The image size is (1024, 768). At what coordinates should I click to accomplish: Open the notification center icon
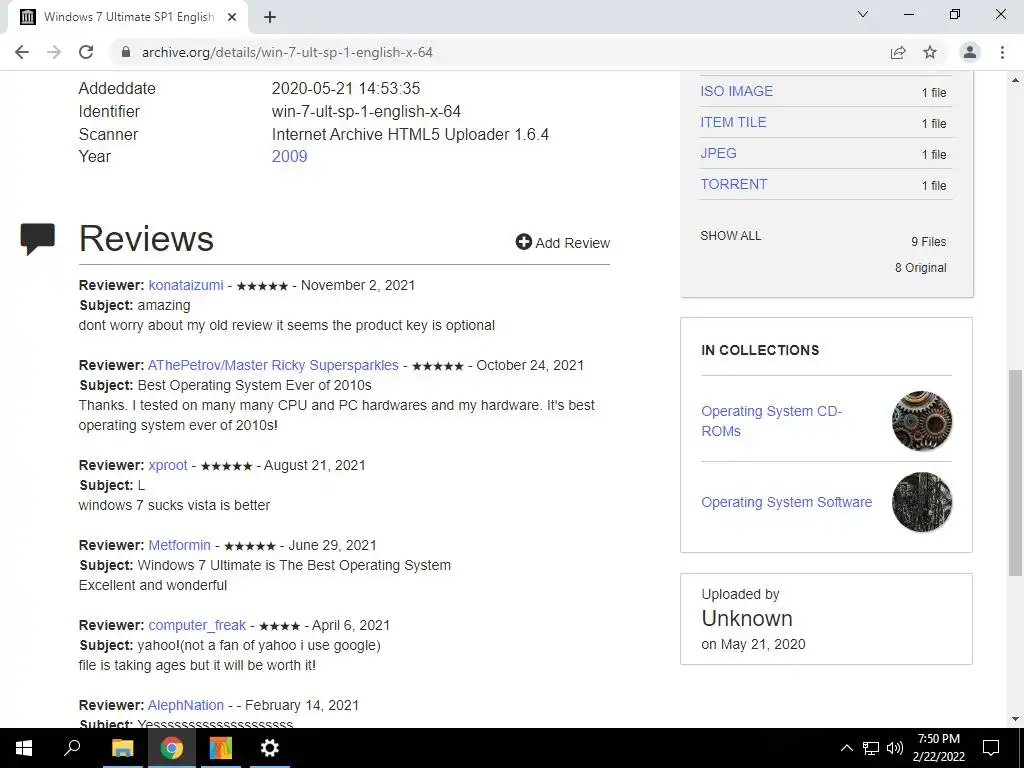pos(991,748)
